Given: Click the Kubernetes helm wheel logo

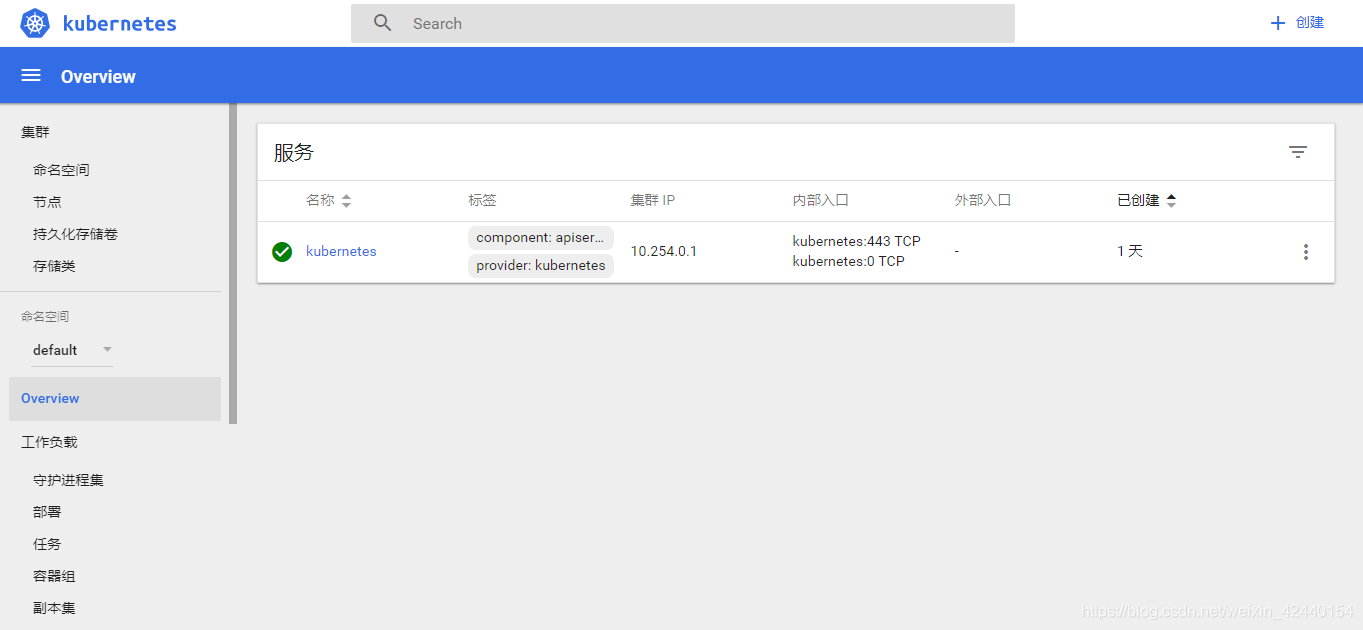Looking at the screenshot, I should (35, 23).
